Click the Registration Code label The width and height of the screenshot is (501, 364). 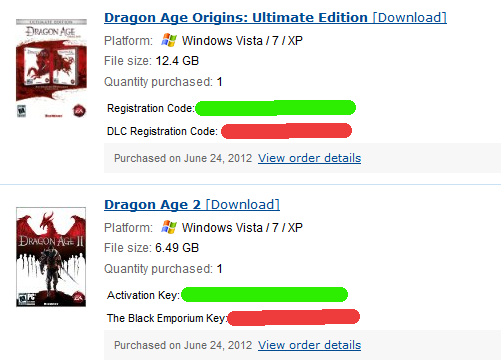pos(151,108)
